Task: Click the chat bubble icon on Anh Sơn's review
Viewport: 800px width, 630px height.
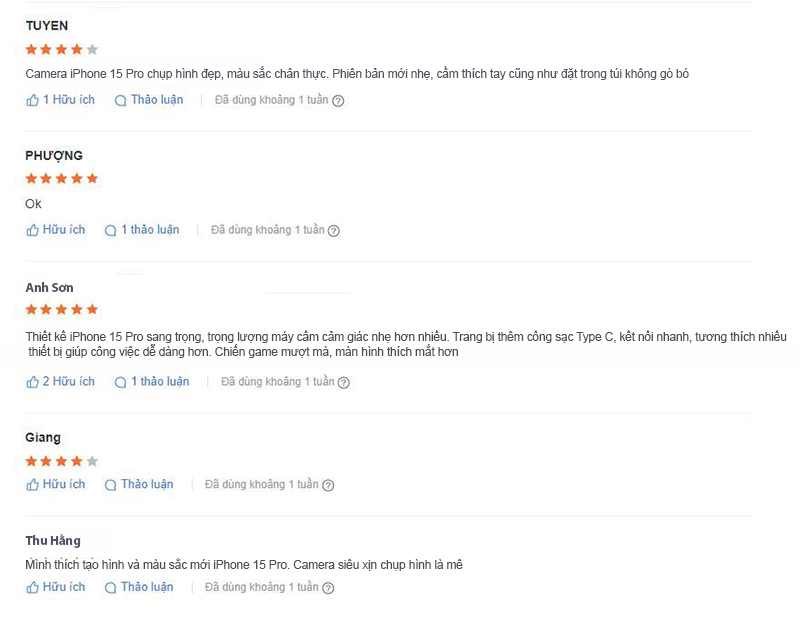Action: point(121,382)
